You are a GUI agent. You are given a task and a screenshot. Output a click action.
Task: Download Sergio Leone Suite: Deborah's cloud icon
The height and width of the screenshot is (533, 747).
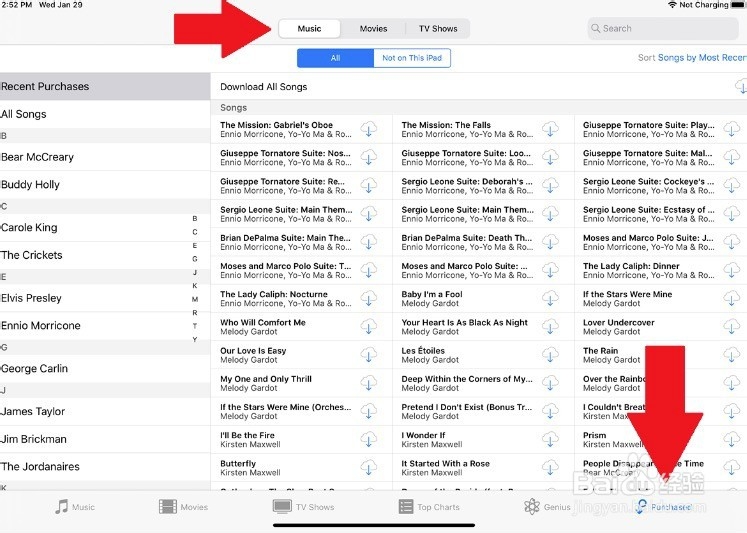(550, 185)
